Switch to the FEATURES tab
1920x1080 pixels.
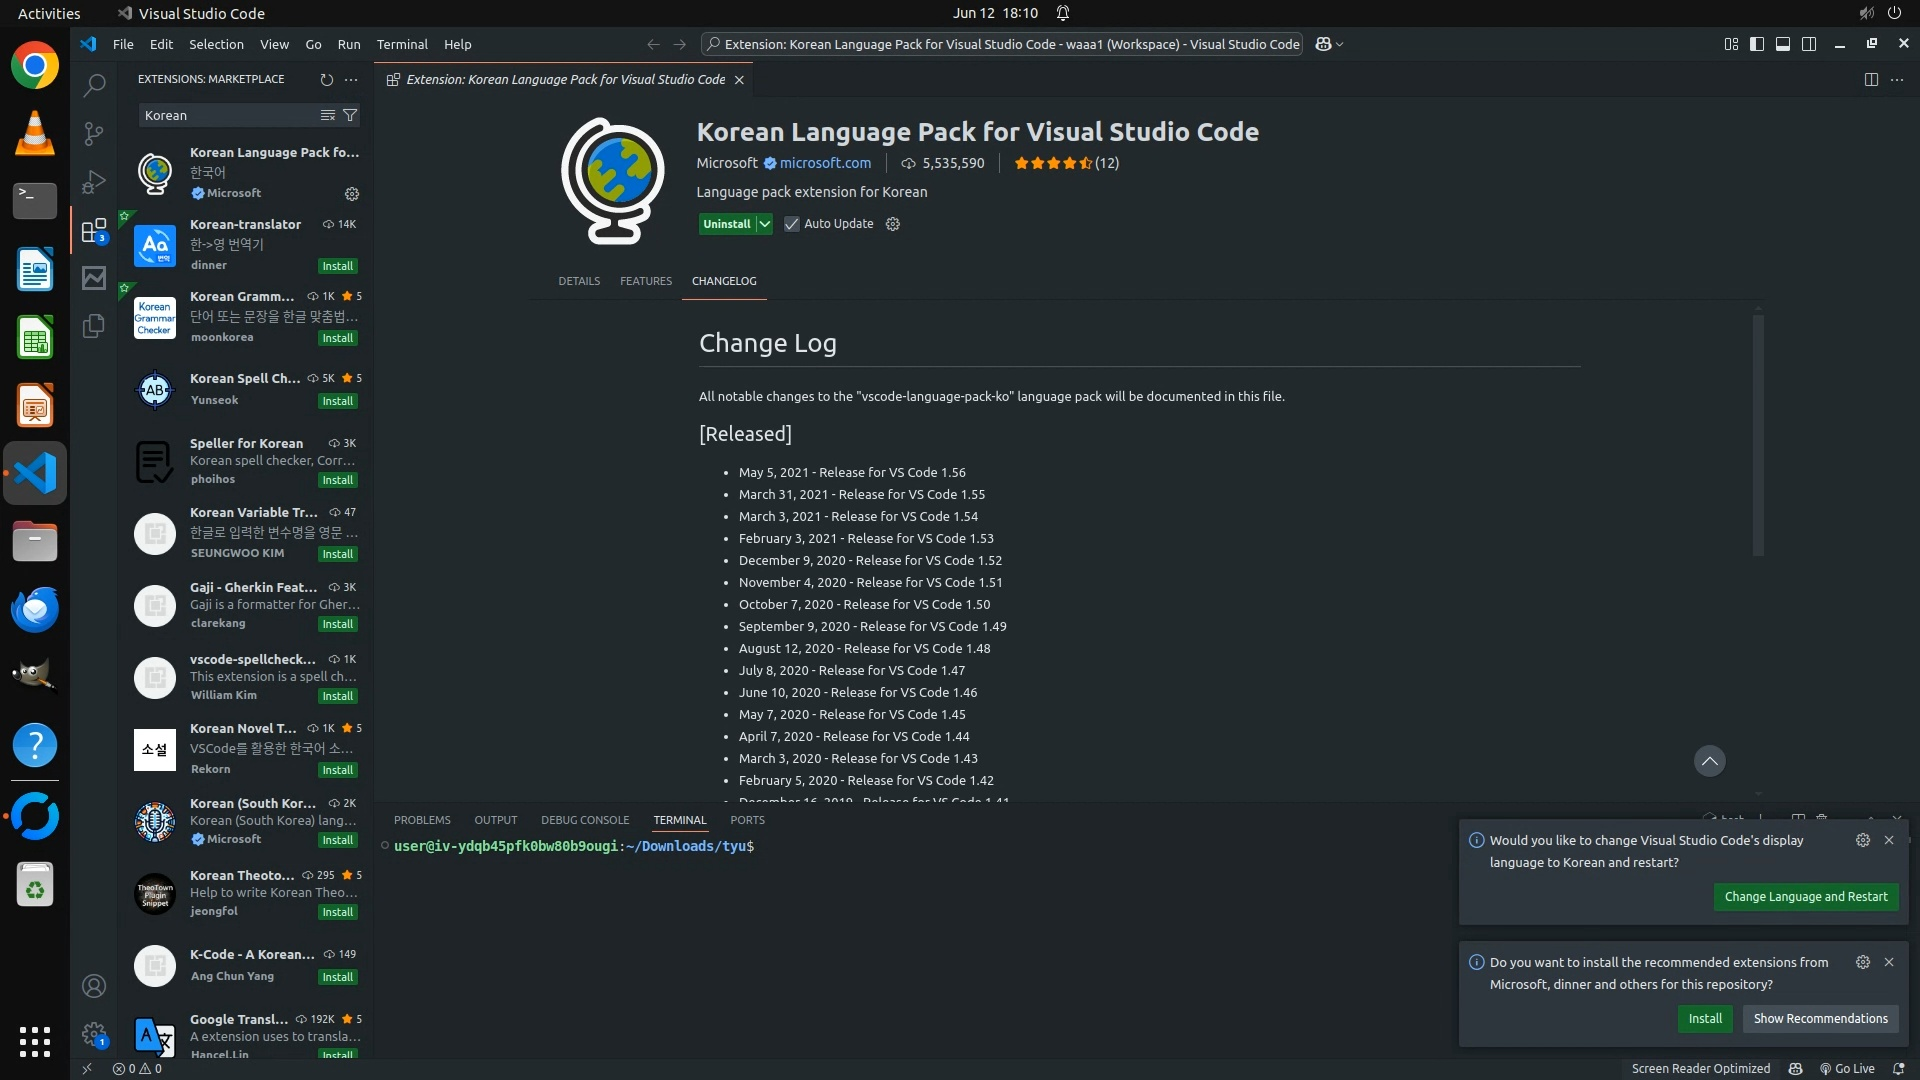(645, 281)
